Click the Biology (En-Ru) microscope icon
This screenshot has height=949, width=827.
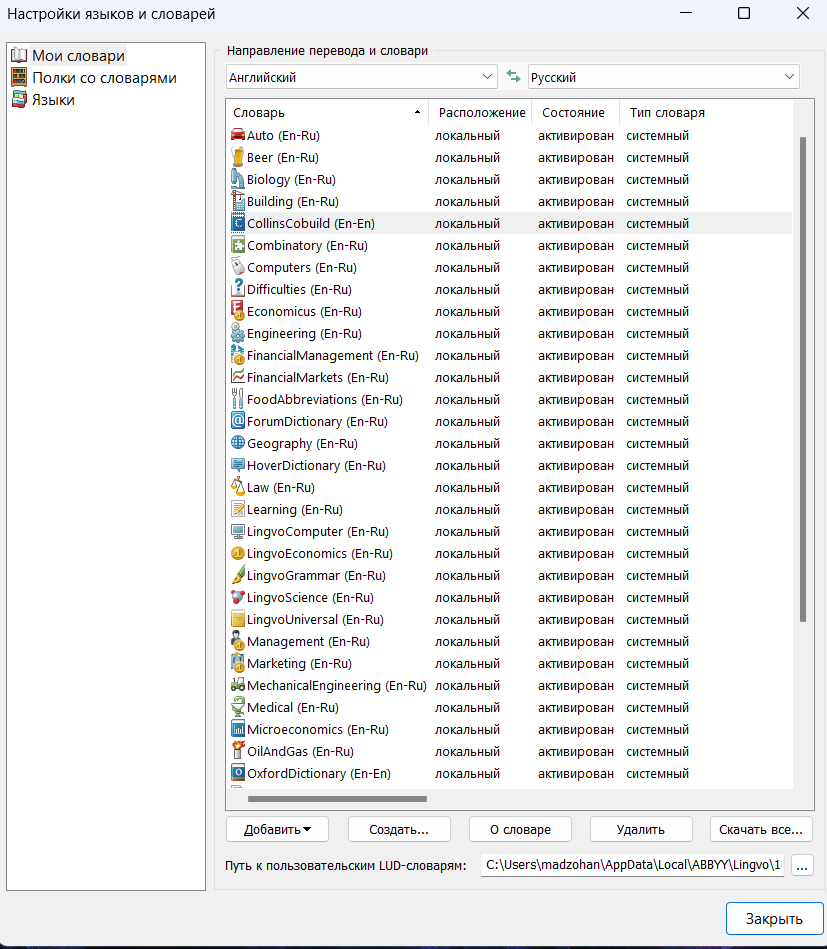click(238, 179)
